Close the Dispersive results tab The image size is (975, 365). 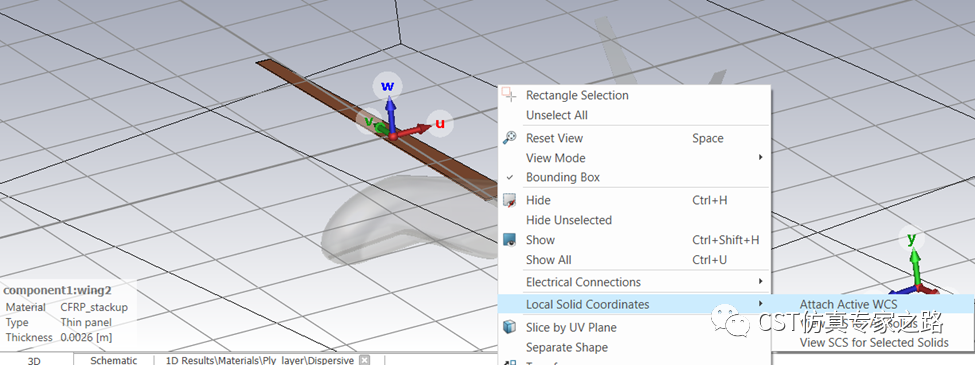[365, 360]
